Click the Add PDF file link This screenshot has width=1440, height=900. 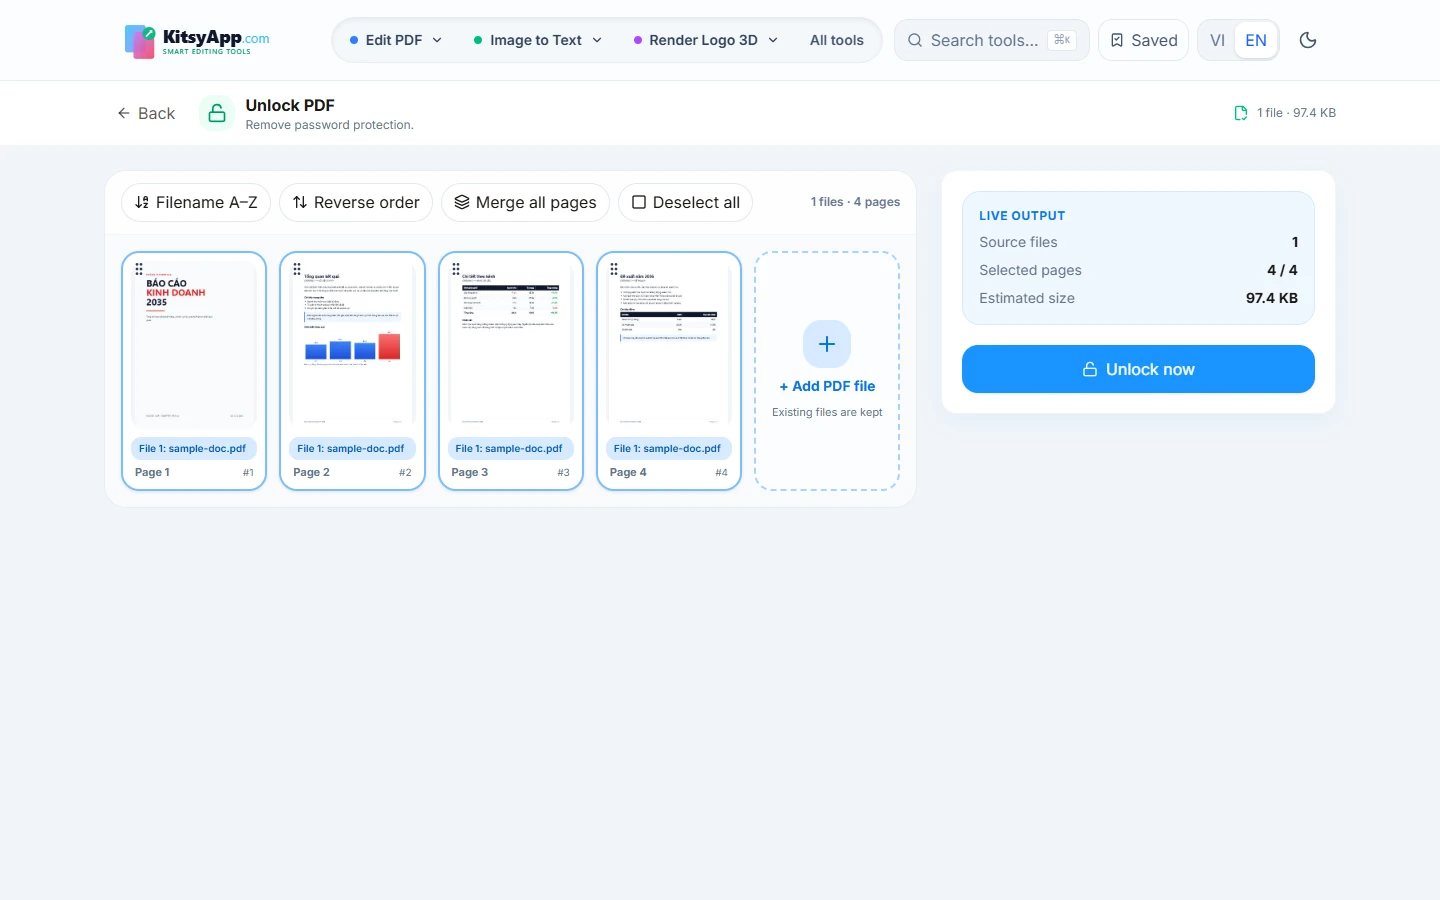point(827,386)
